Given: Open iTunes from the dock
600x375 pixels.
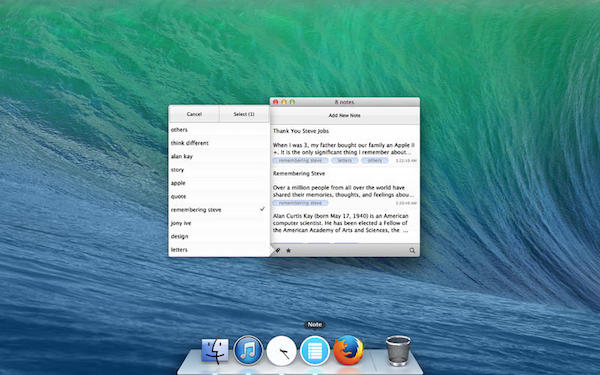Looking at the screenshot, I should pos(248,351).
